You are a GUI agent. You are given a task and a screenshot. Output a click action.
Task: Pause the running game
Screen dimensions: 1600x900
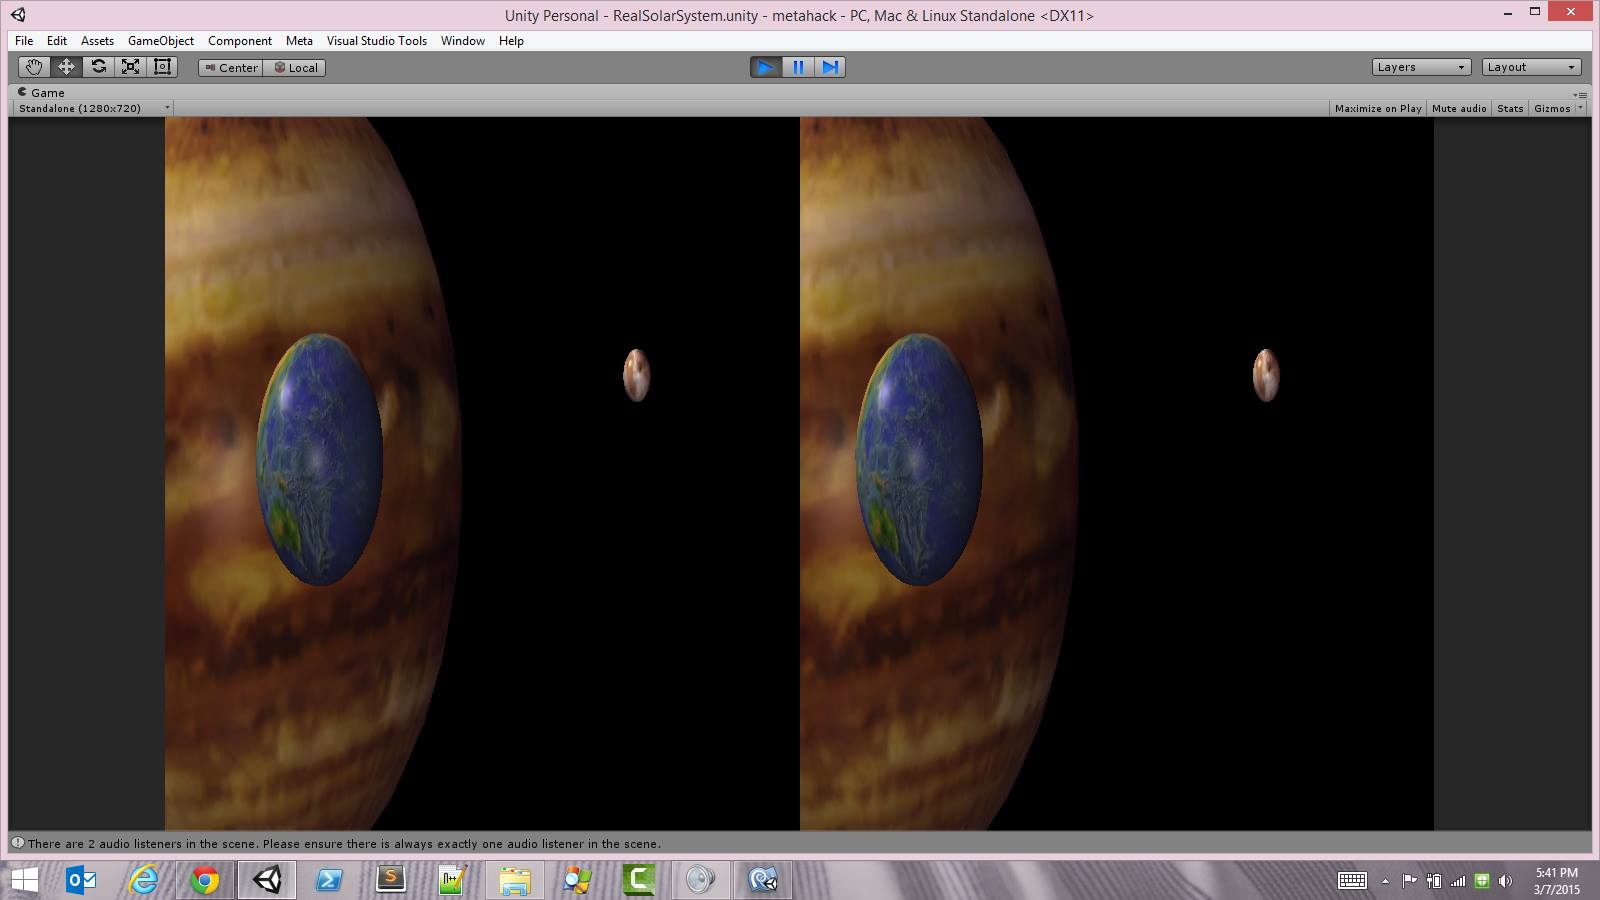(798, 67)
